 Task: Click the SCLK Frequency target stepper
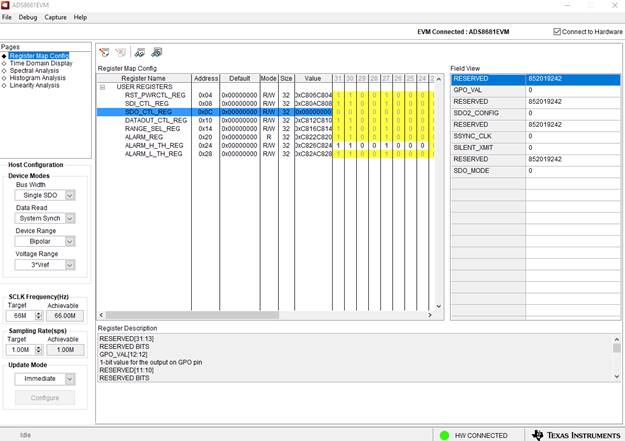pos(39,316)
